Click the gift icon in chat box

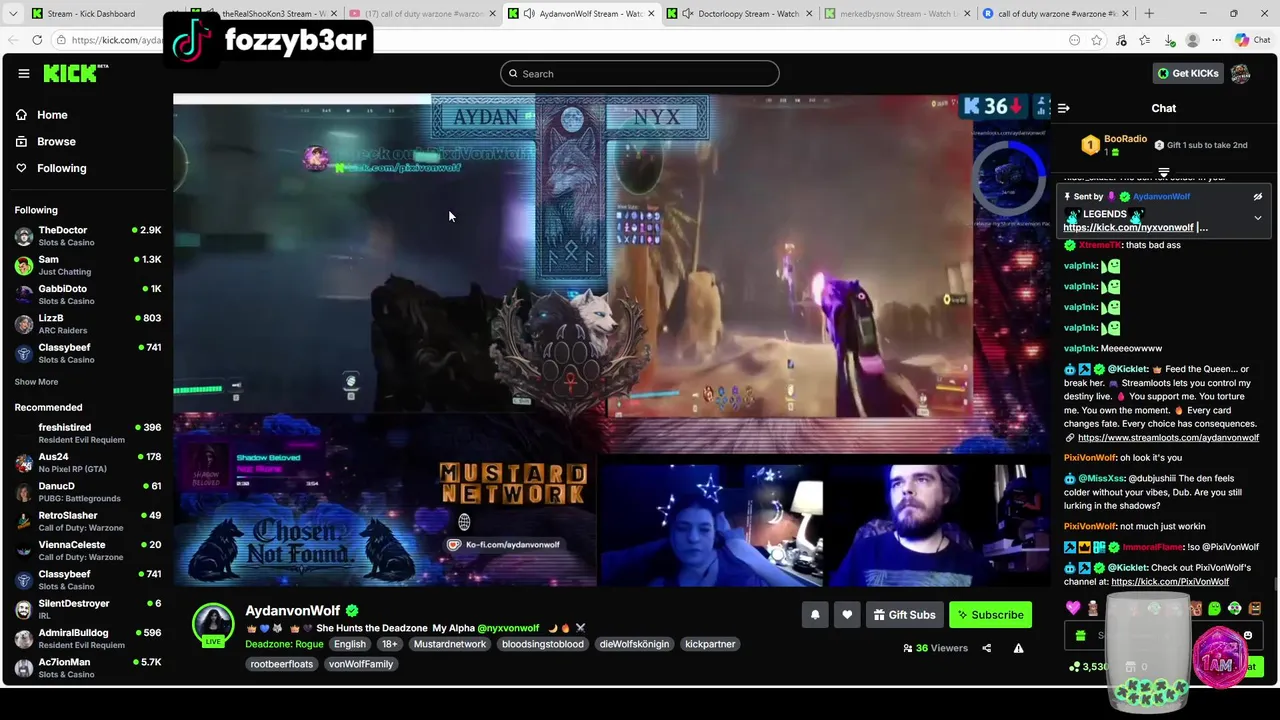[1080, 635]
